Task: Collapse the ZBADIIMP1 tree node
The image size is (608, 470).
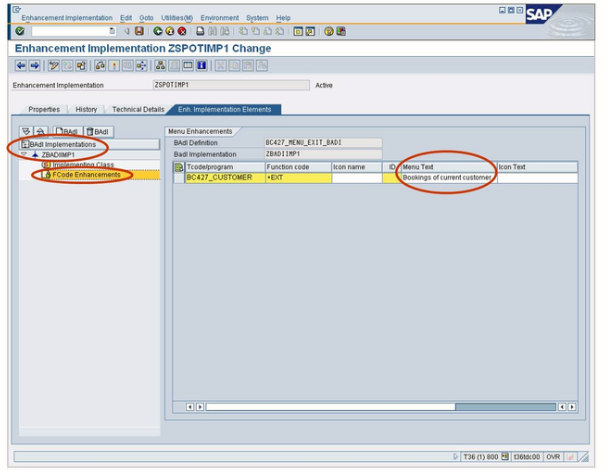Action: pos(24,155)
